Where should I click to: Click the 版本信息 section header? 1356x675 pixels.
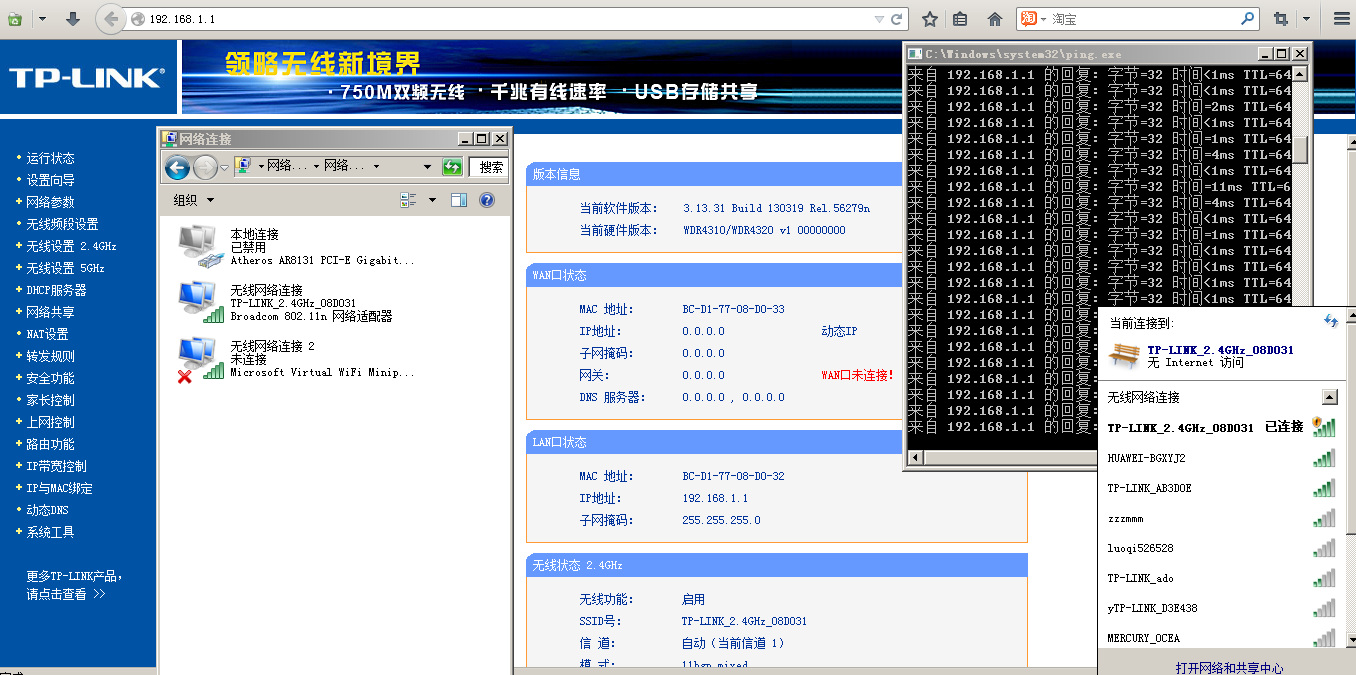[x=715, y=174]
